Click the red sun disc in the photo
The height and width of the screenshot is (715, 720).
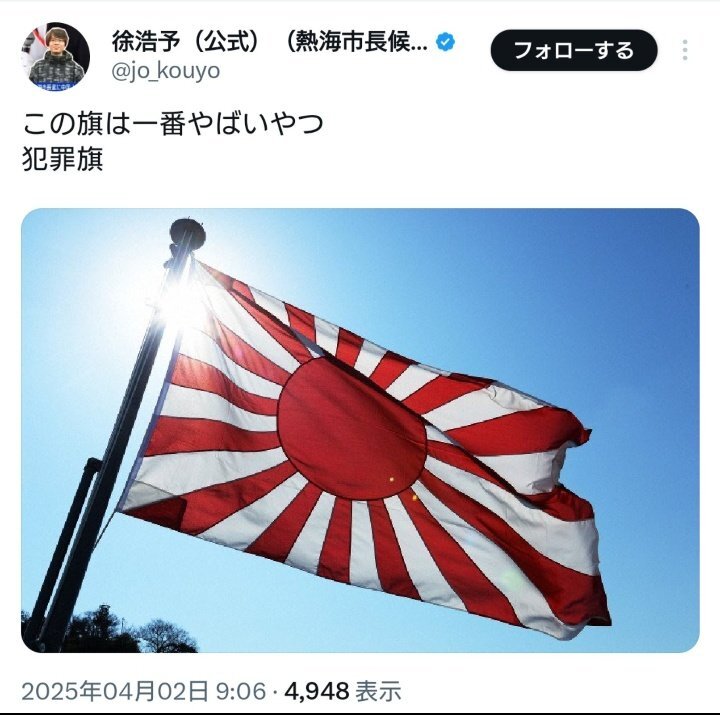(352, 428)
